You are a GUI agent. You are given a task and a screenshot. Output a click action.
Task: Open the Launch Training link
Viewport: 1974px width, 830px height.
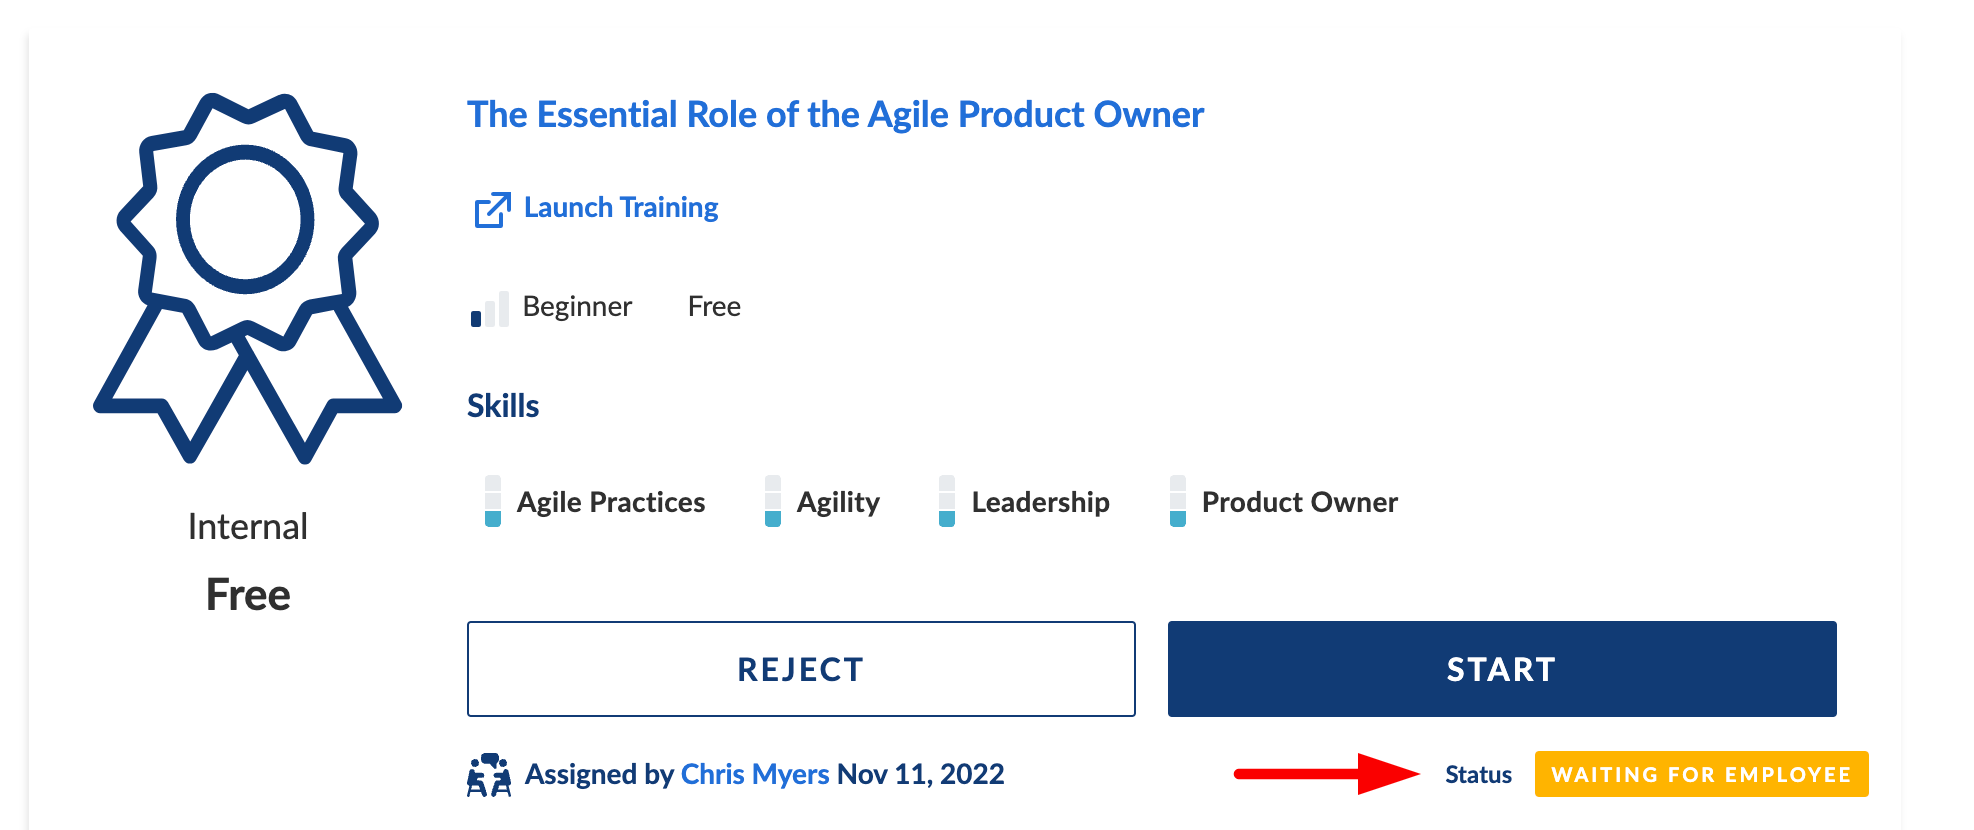[621, 208]
